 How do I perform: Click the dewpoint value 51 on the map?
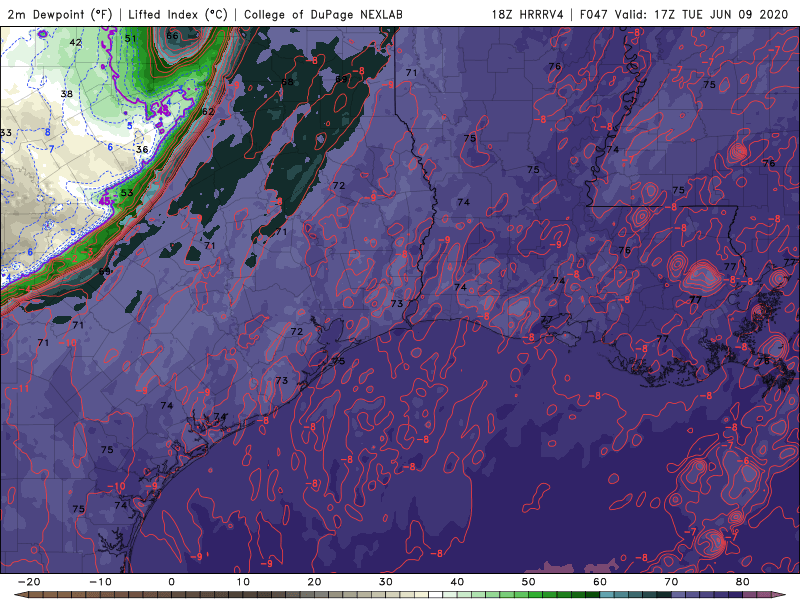pyautogui.click(x=131, y=38)
